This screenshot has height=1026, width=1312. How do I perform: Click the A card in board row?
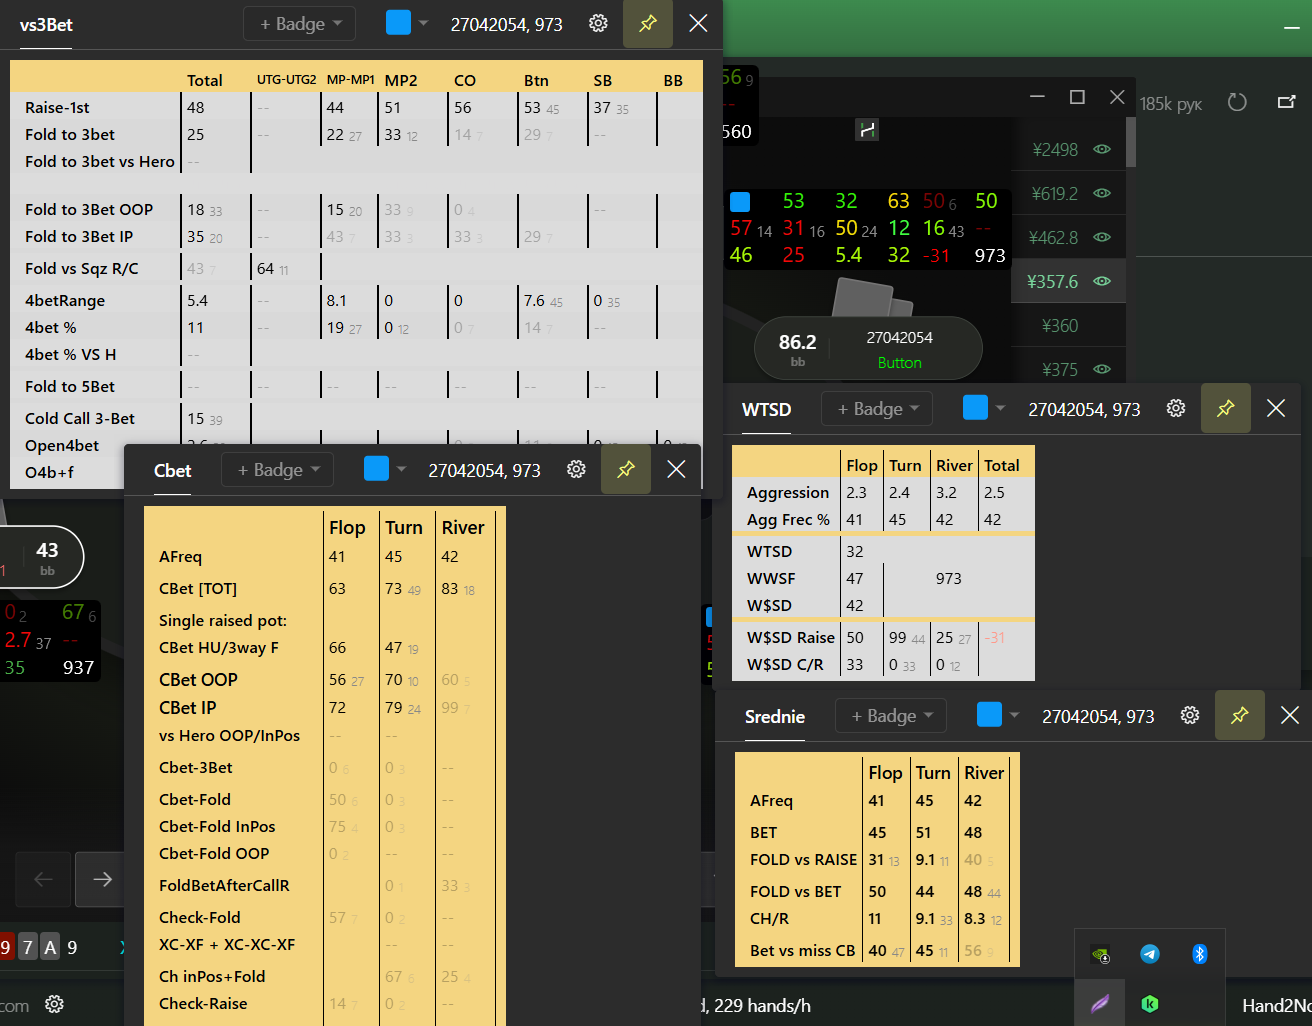[x=50, y=947]
